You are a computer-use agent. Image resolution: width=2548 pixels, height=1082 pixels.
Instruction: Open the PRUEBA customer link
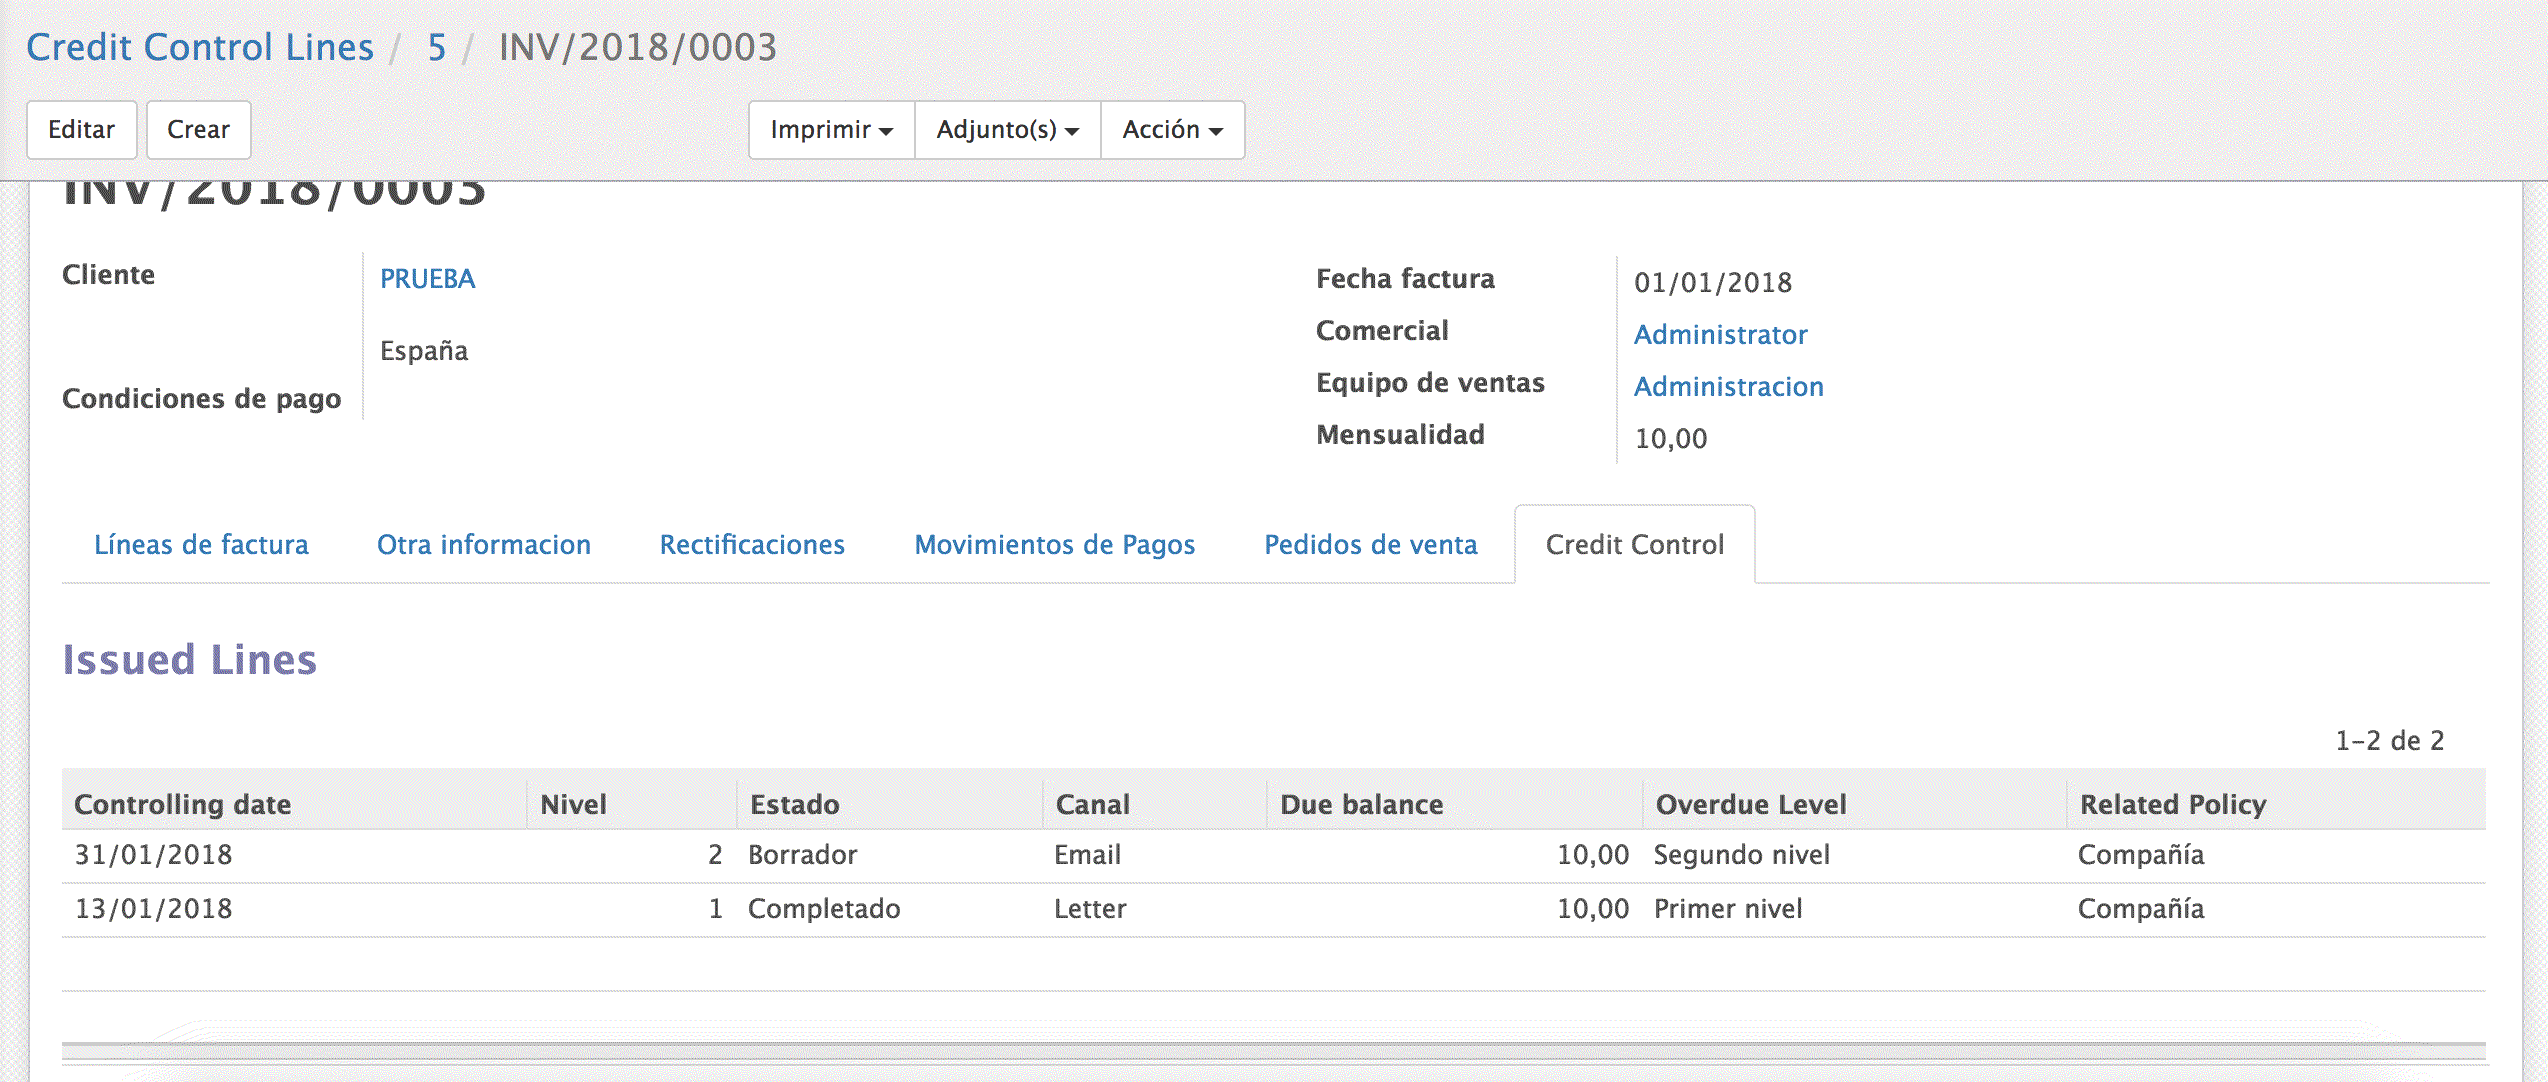click(427, 279)
